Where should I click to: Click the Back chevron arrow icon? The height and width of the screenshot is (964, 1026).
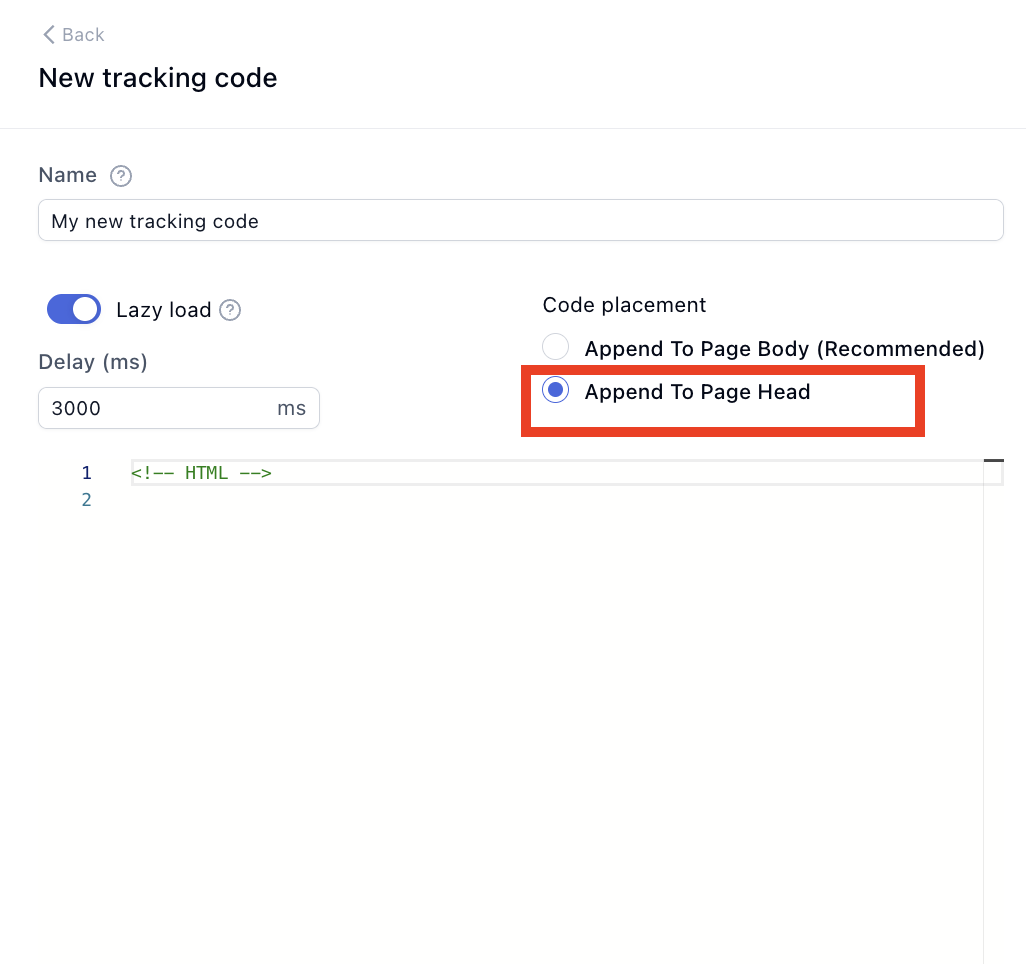(x=48, y=35)
